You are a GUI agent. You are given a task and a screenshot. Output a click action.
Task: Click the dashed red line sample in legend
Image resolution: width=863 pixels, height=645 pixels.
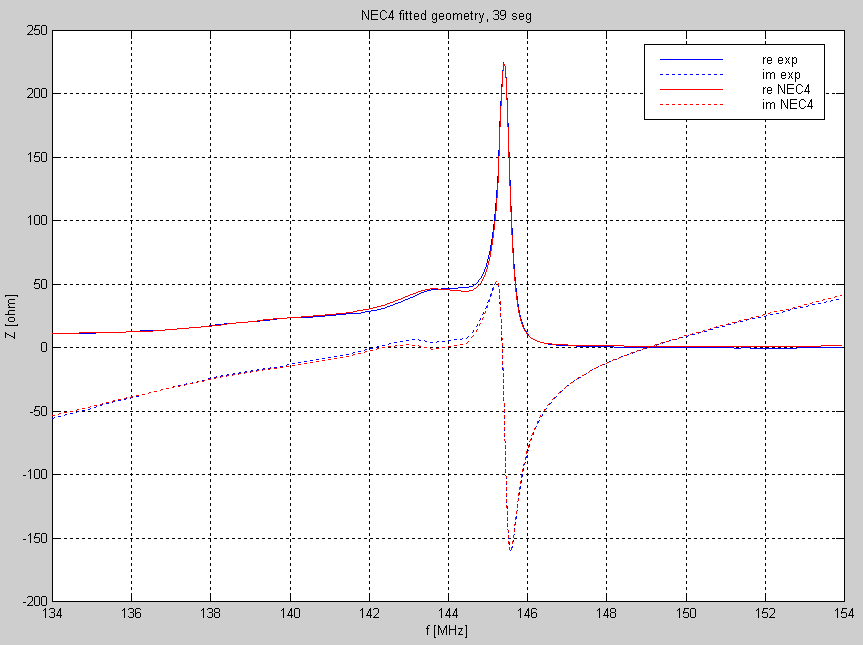pyautogui.click(x=691, y=104)
